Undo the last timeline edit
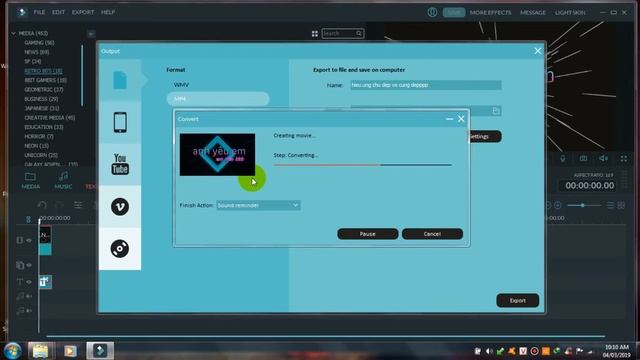Screen dimensions: 640x360 42,205
